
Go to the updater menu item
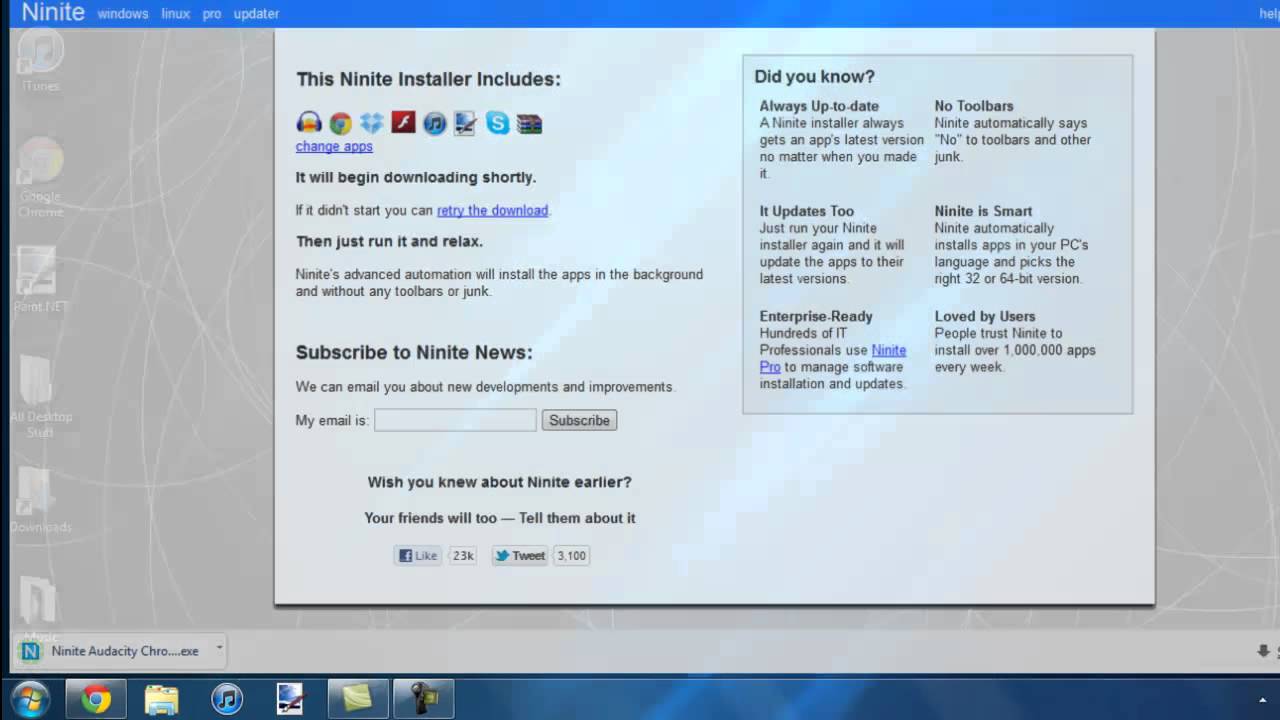(256, 14)
